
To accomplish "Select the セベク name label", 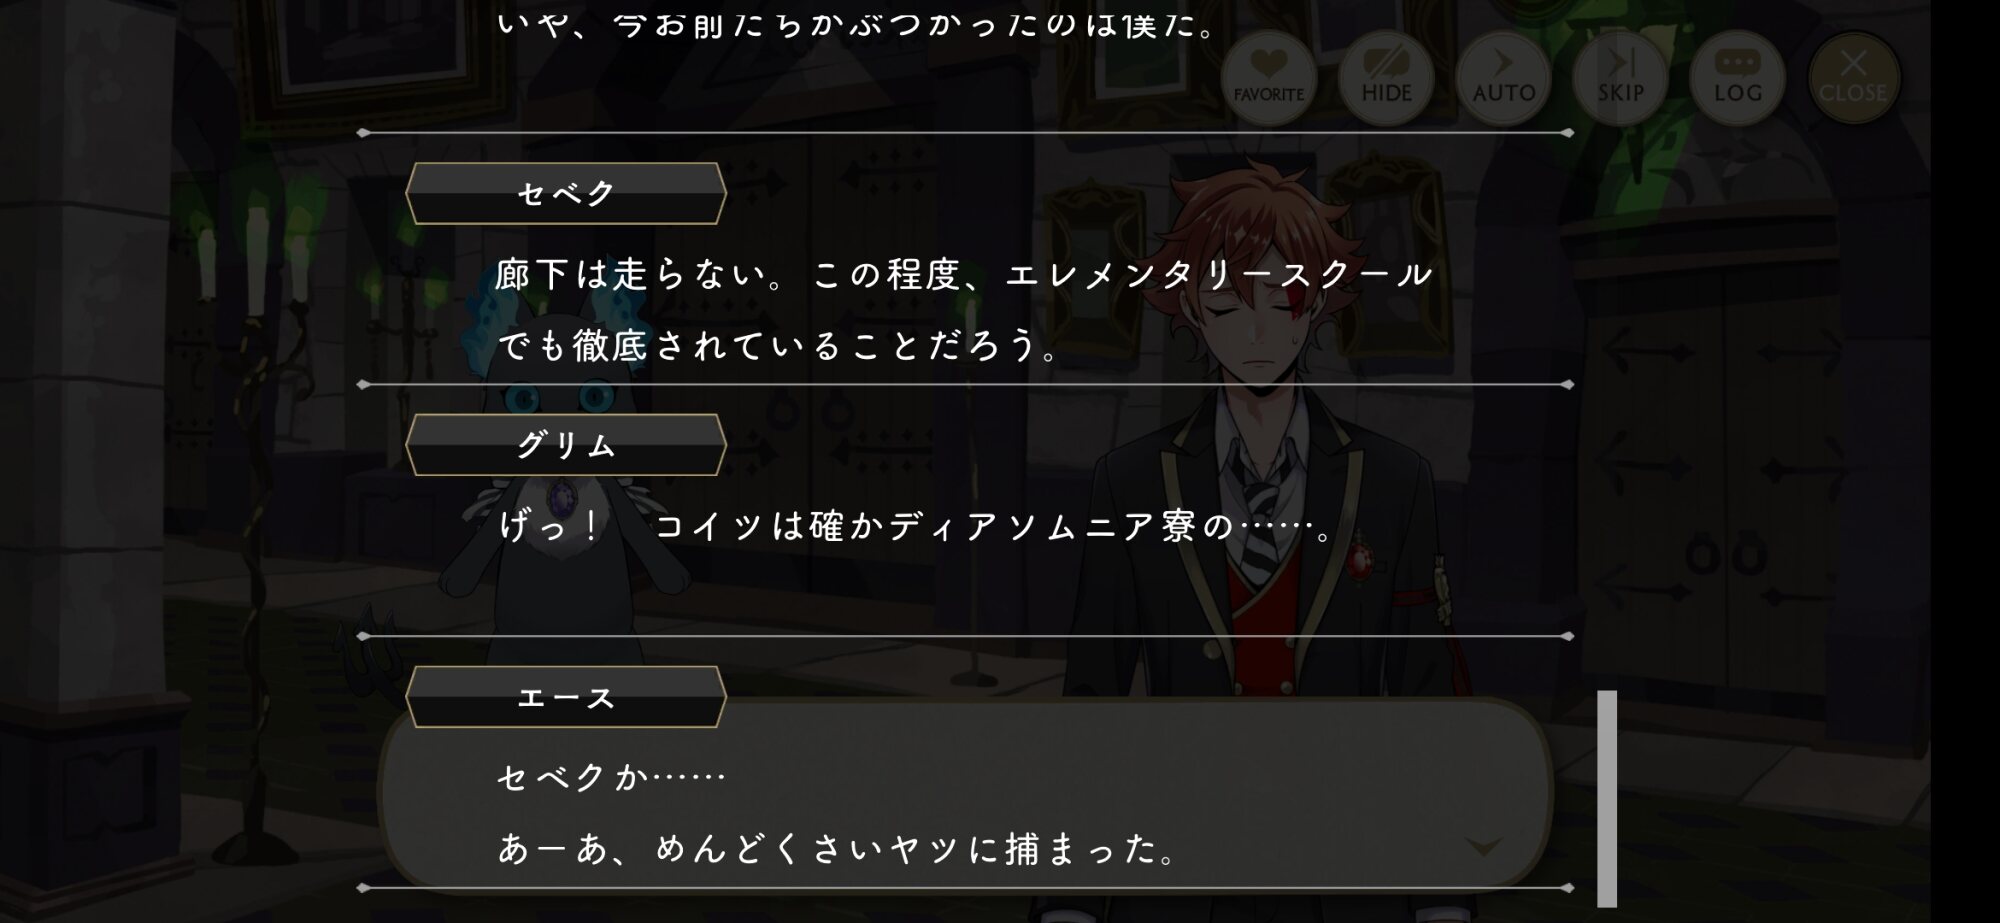I will tap(566, 193).
